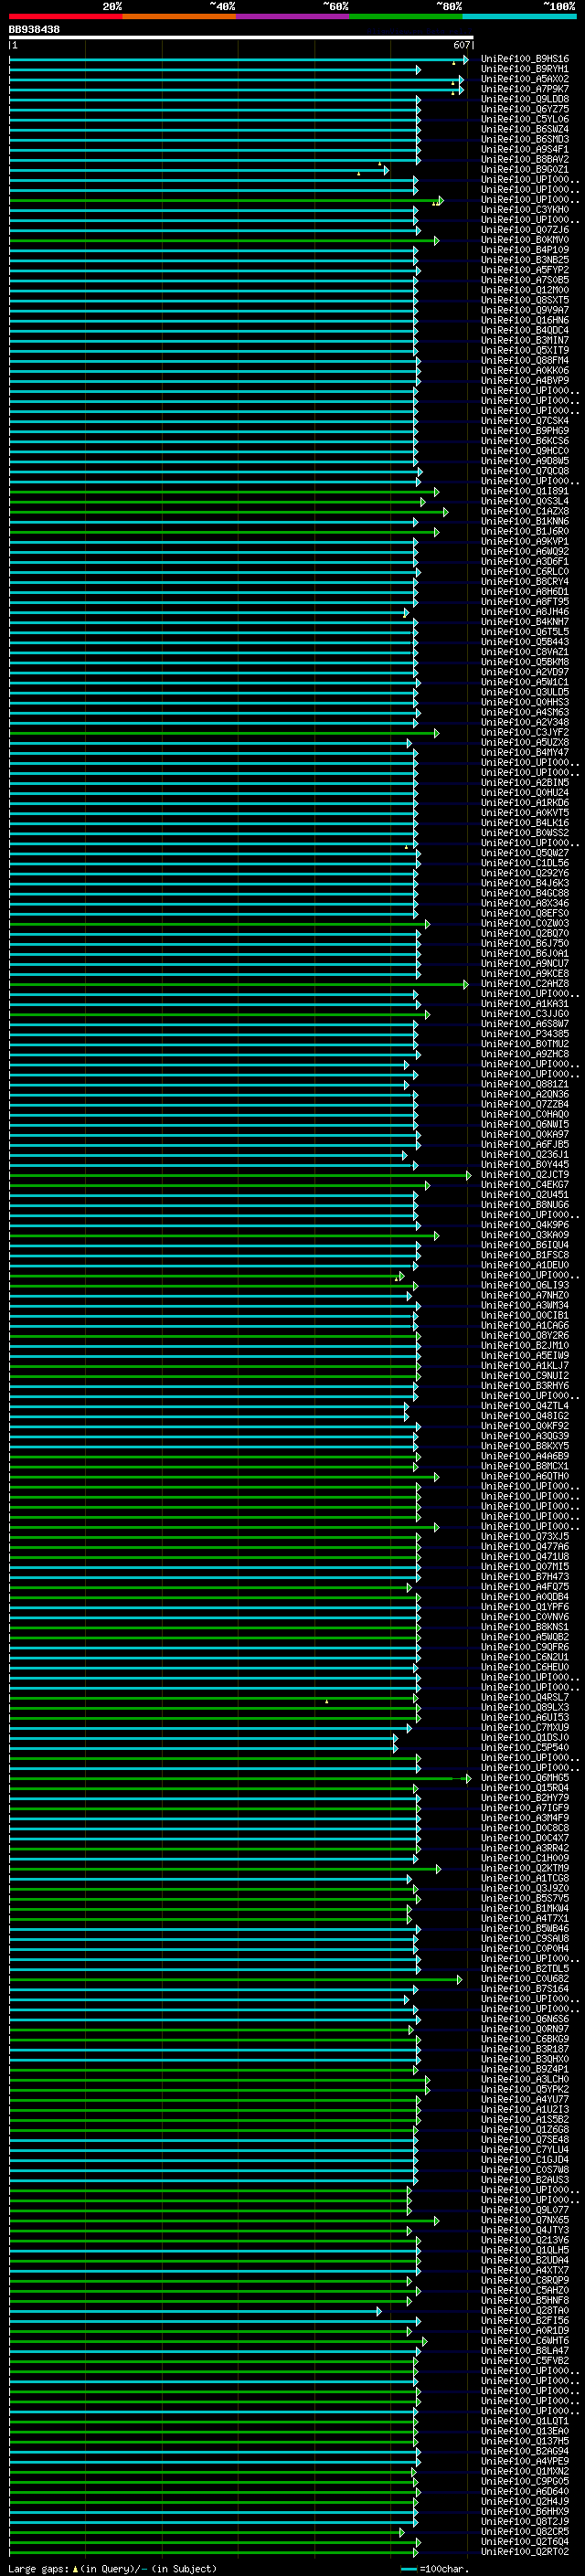
Task: Select hit UniRef100_C3JYF2
Action: coord(525,732)
